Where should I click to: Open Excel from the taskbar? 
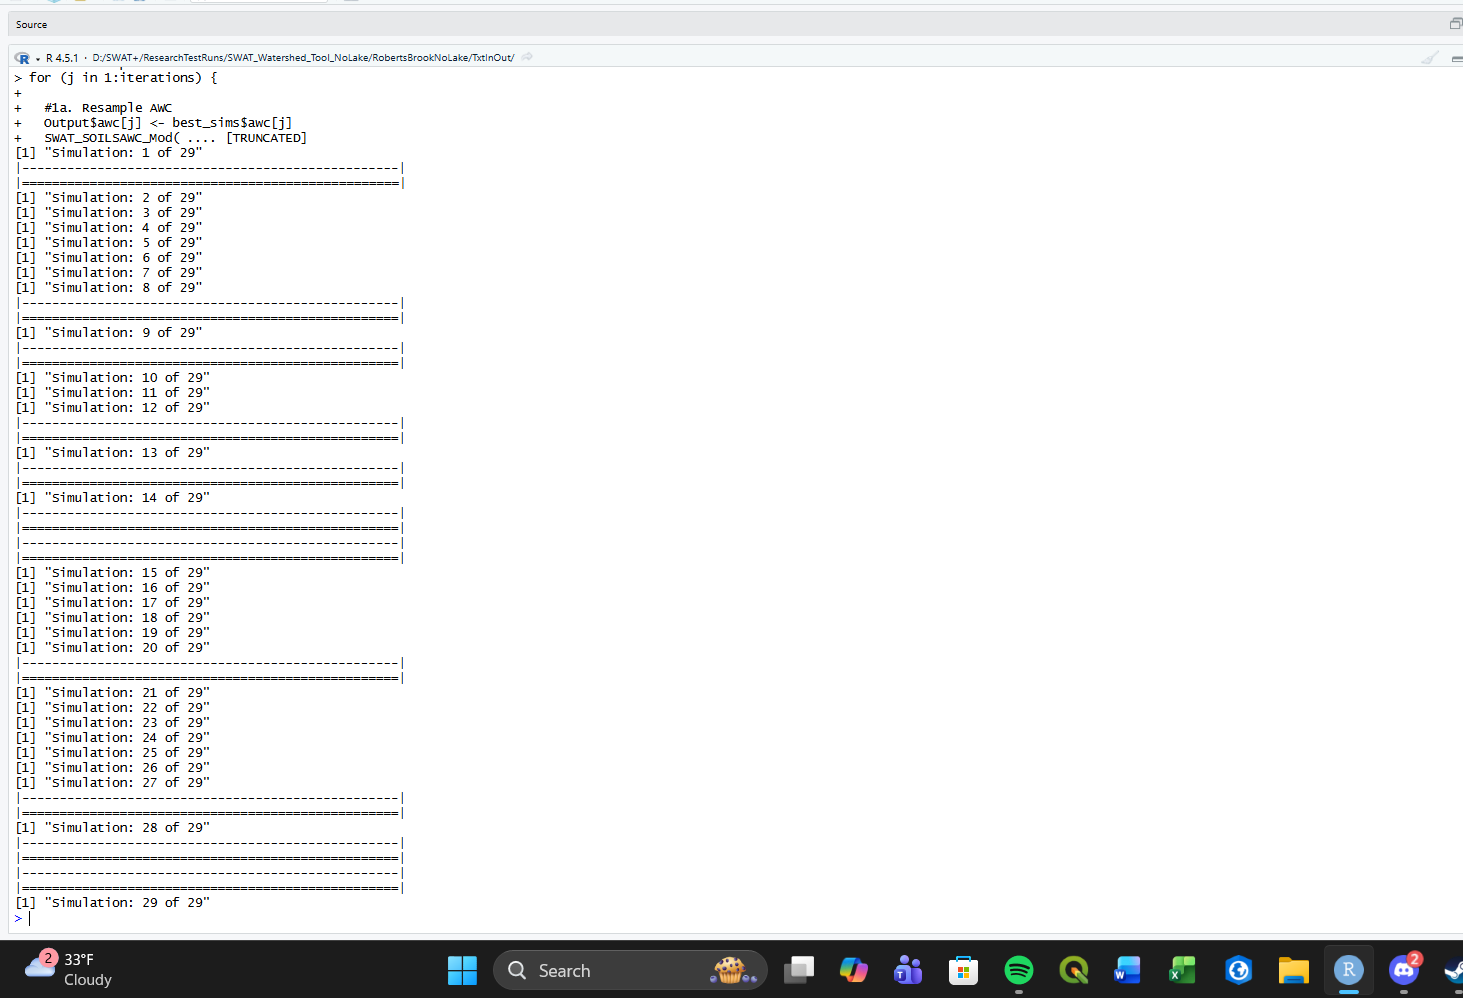[1182, 970]
